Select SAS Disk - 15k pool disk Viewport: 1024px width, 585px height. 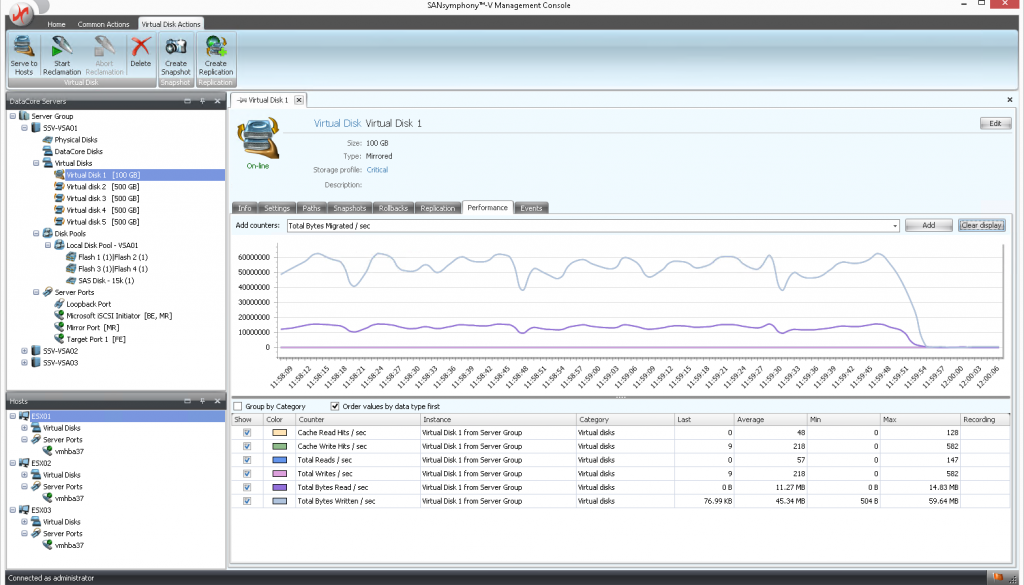(x=105, y=280)
